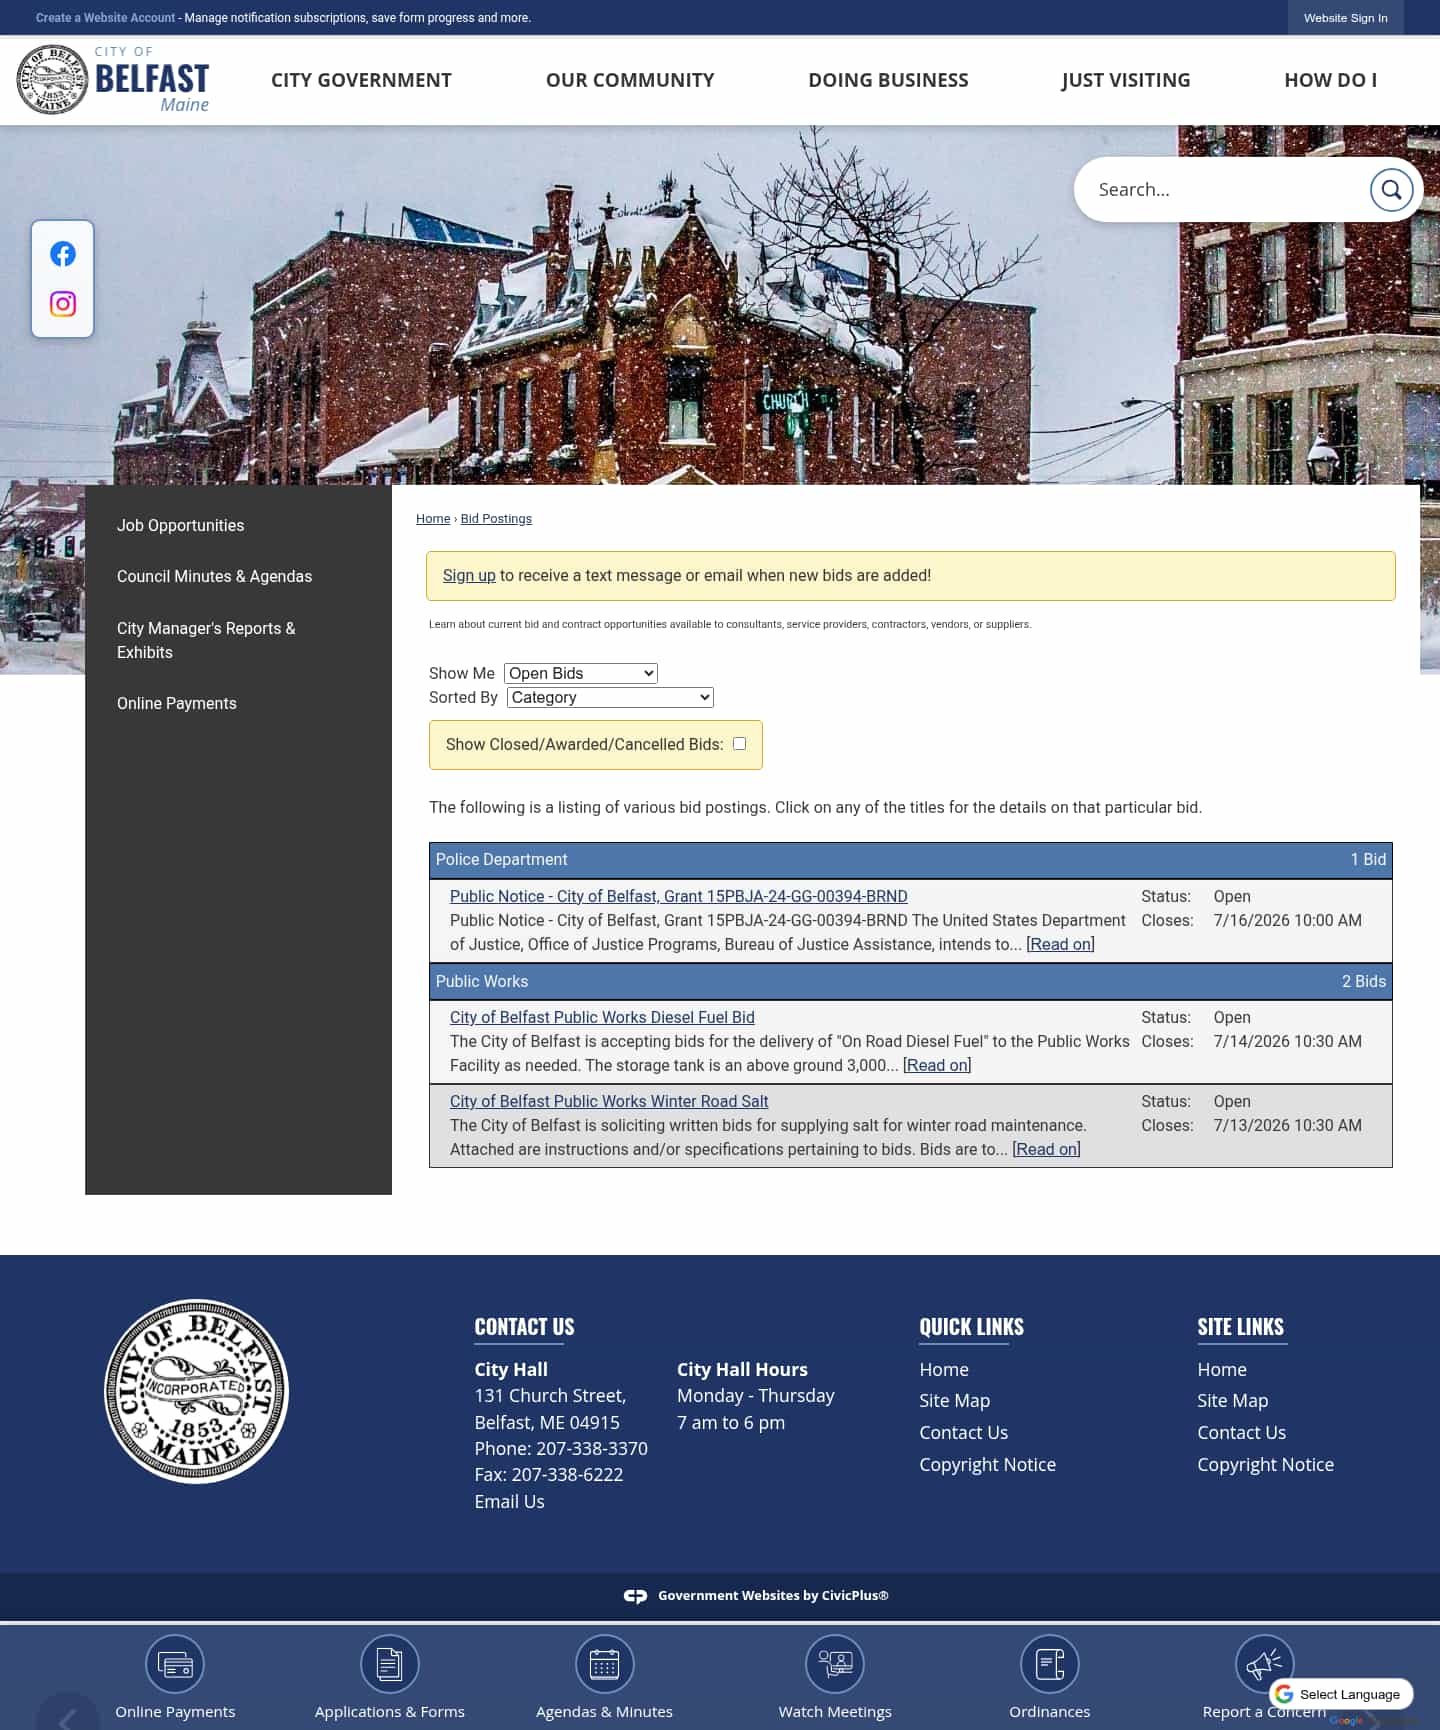The width and height of the screenshot is (1440, 1730).
Task: Click the 7/14/2026 10:30 AM closing date
Action: coord(1287,1041)
